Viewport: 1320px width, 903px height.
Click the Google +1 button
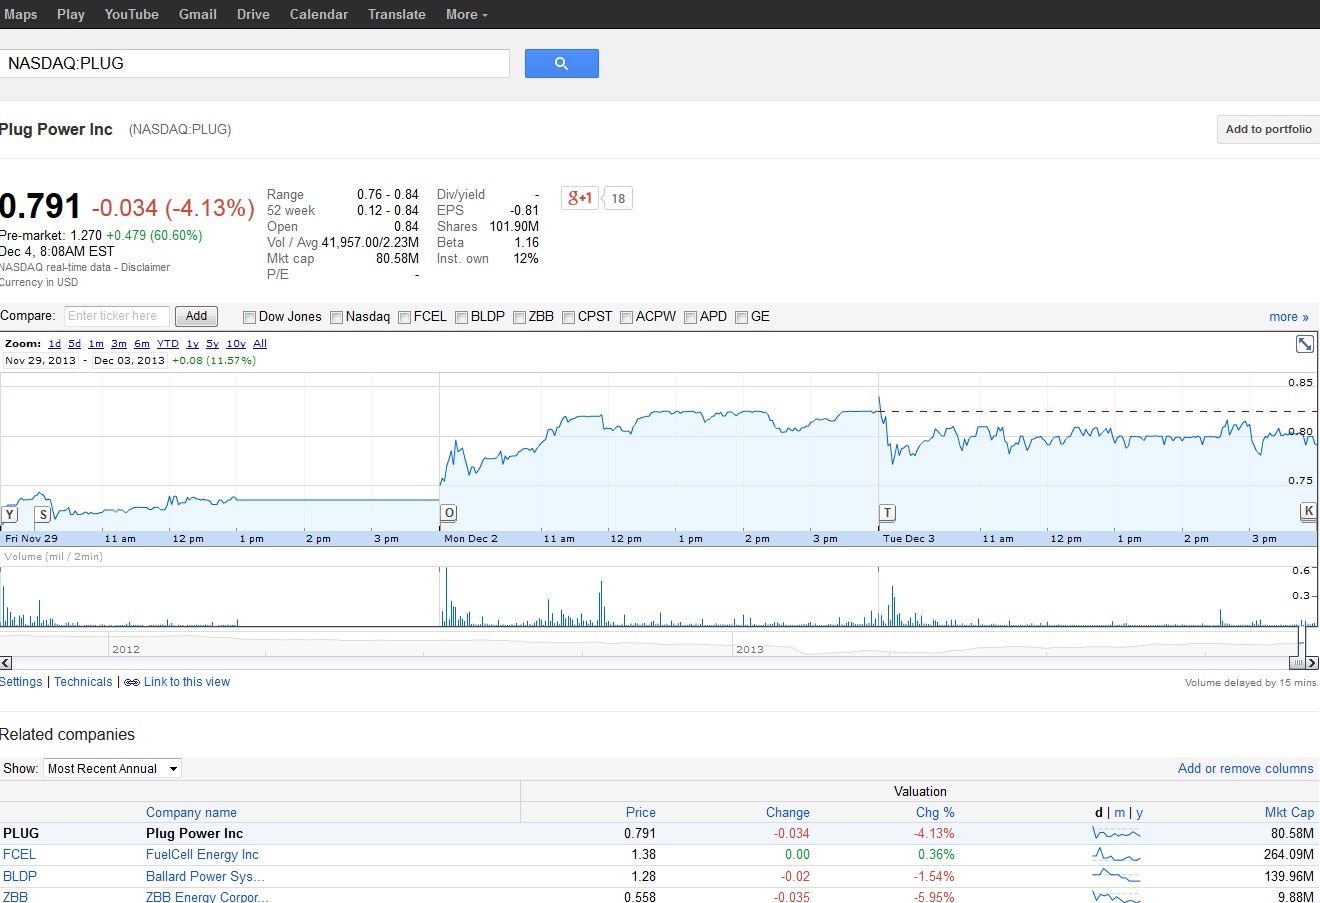click(580, 198)
